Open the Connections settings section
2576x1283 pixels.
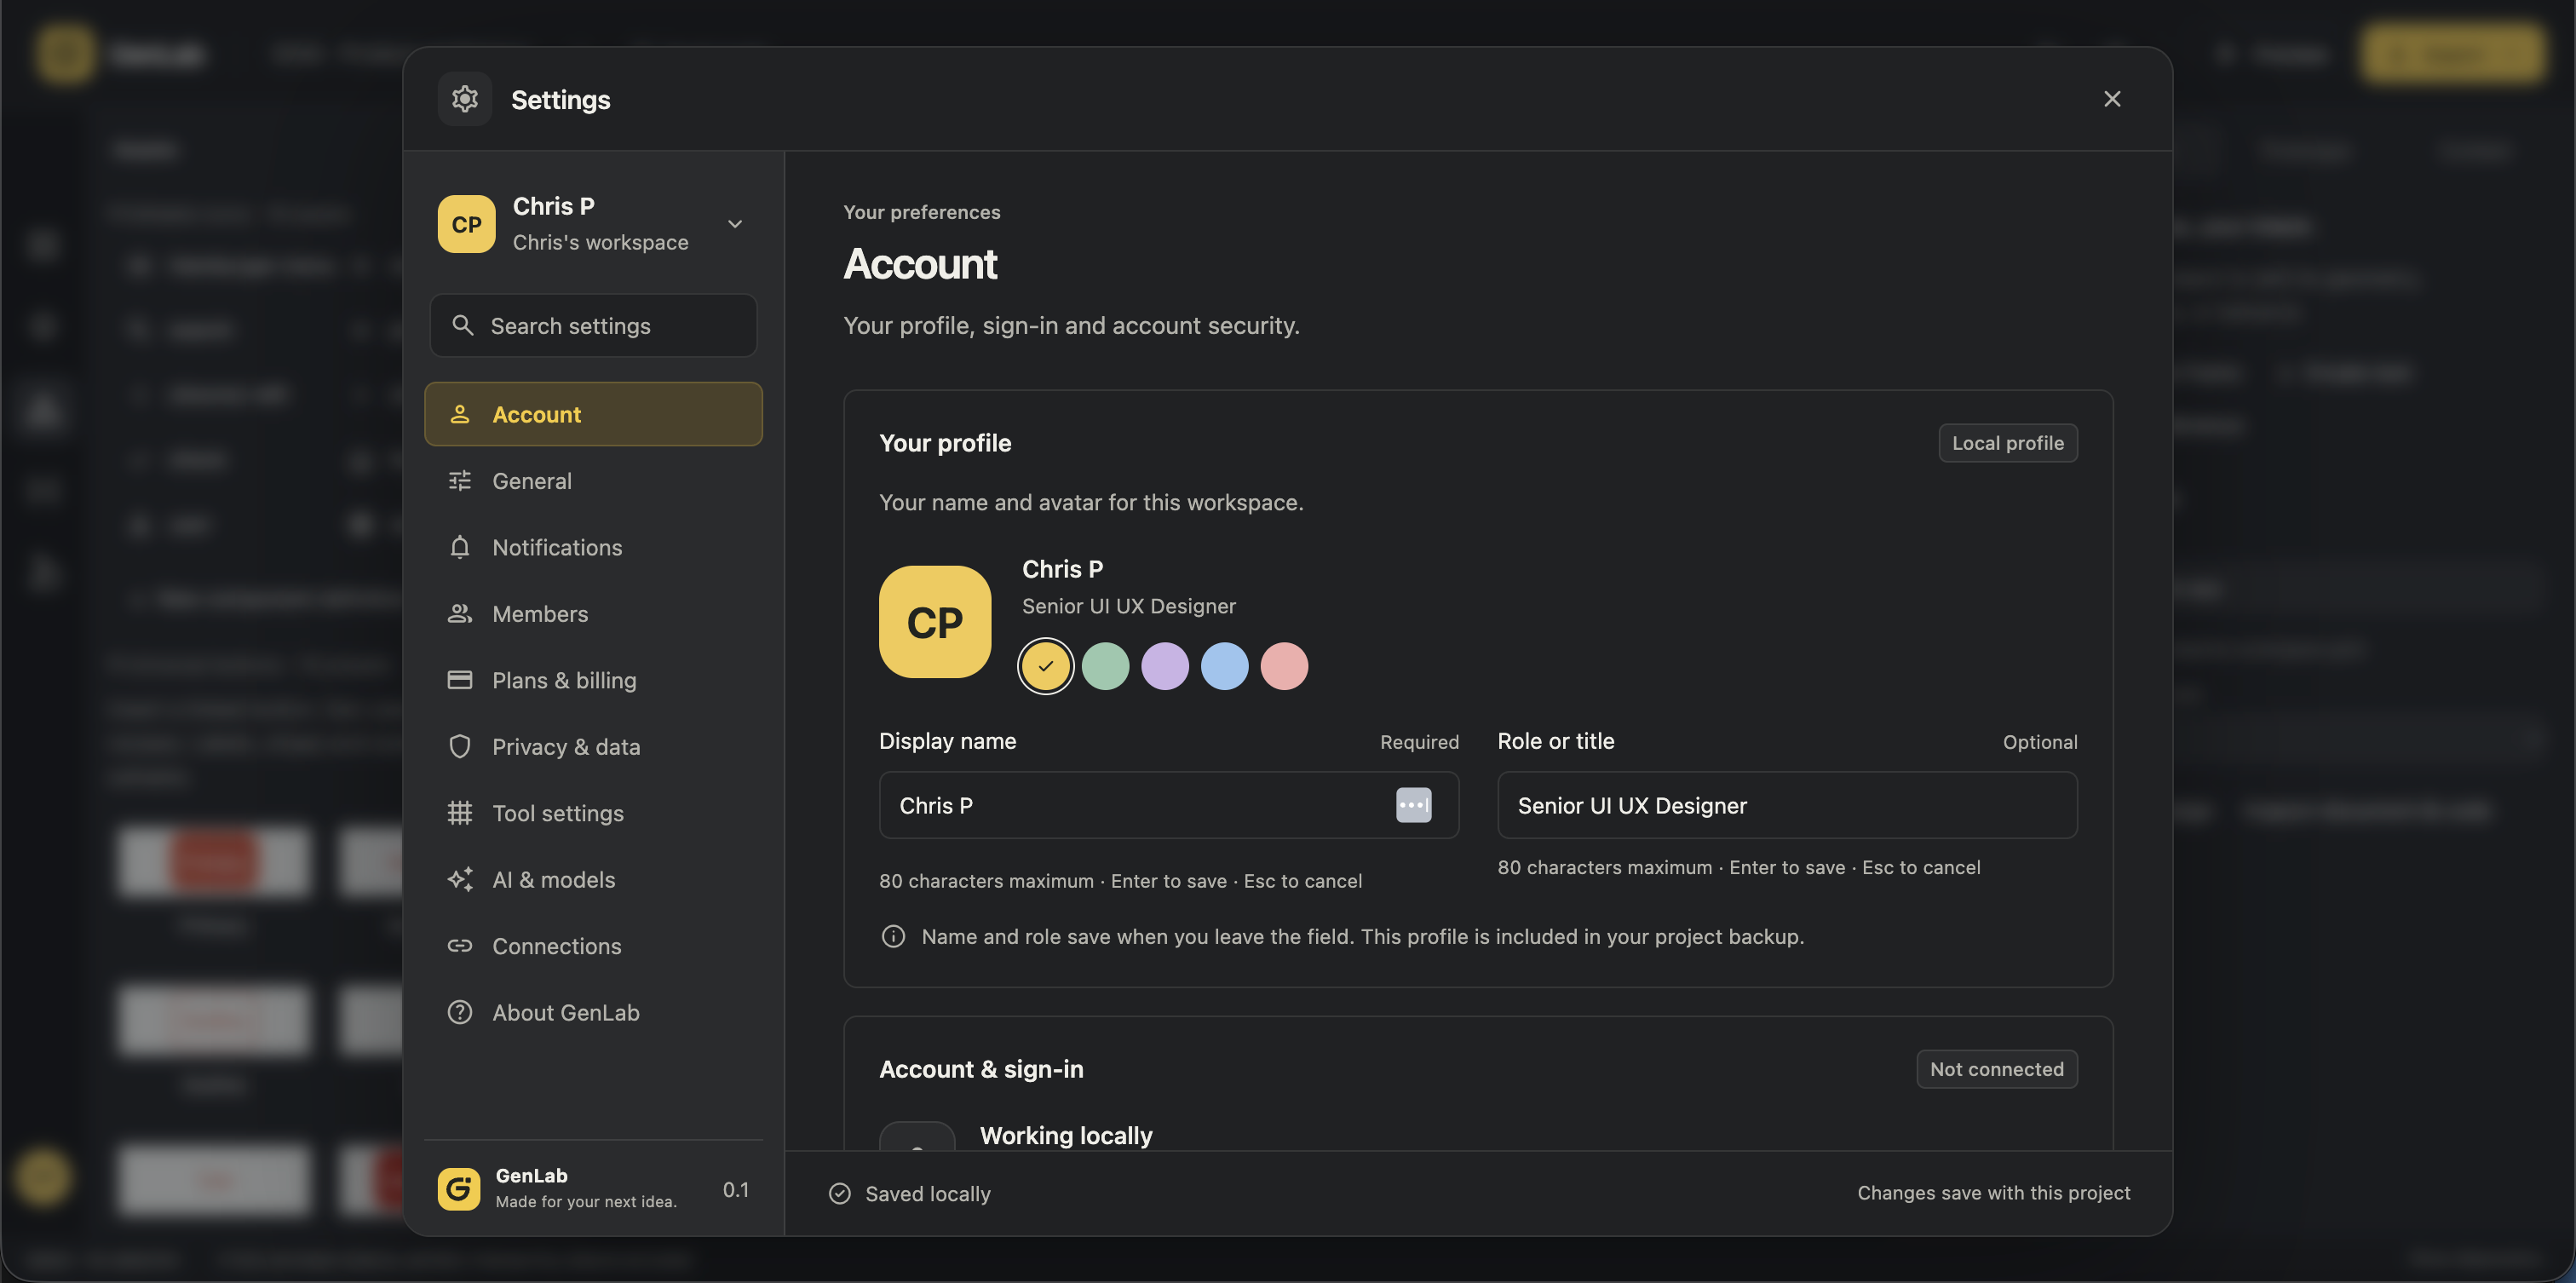[593, 946]
